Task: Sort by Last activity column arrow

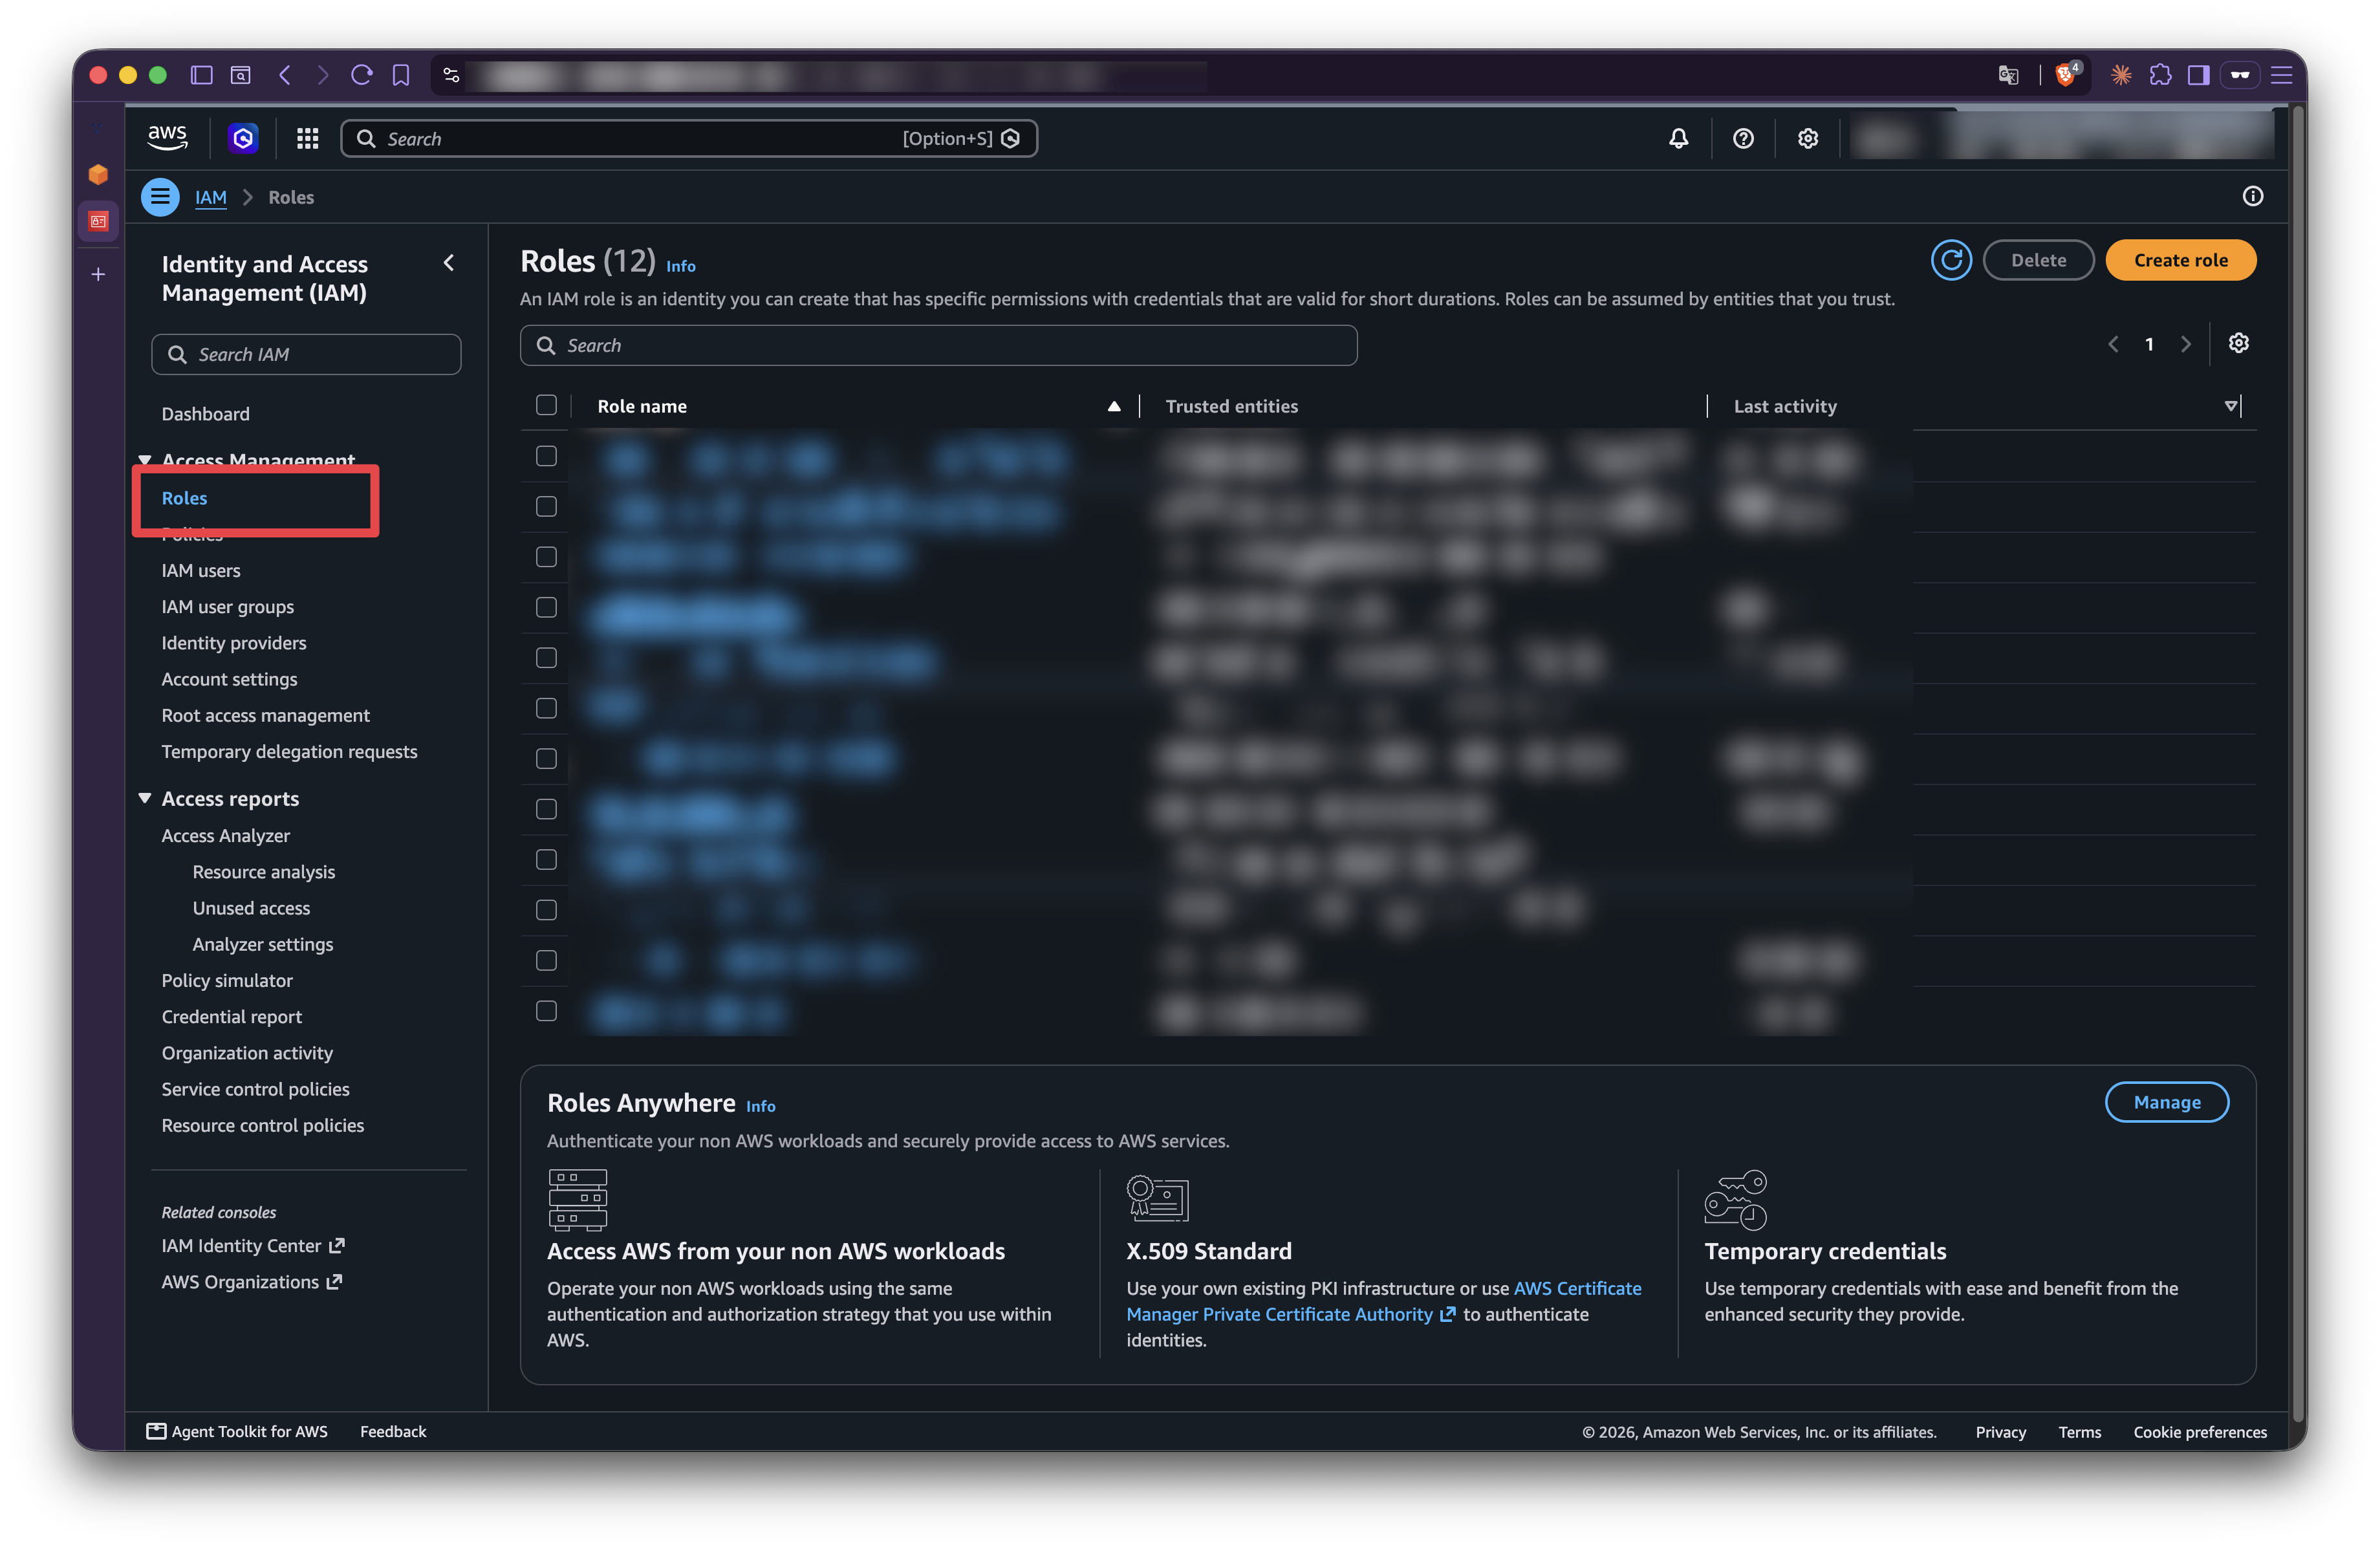Action: 2230,406
